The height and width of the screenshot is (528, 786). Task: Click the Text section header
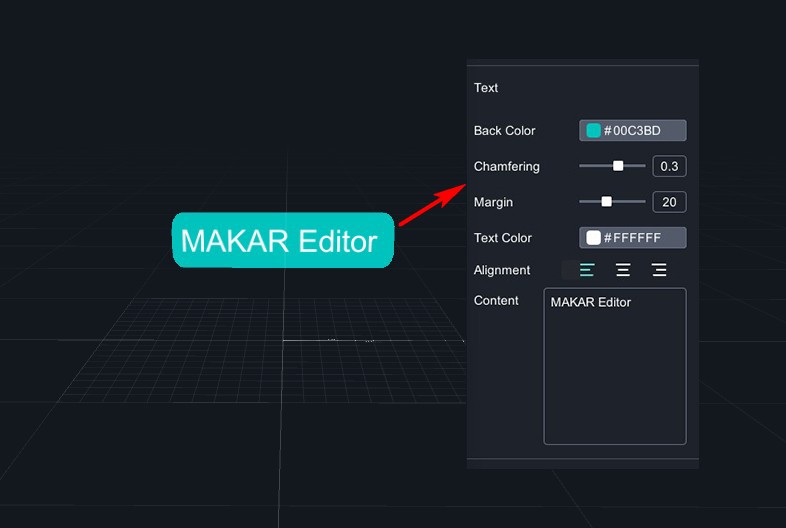pos(486,88)
